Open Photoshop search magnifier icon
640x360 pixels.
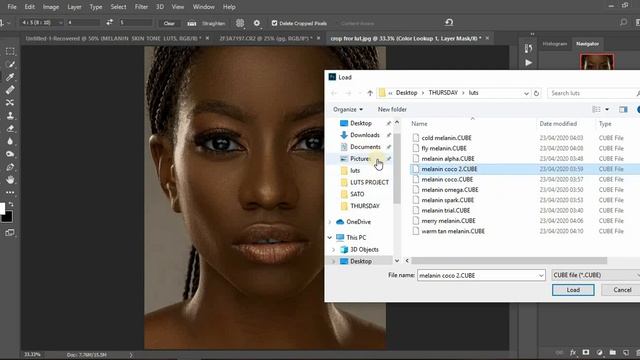point(623,22)
